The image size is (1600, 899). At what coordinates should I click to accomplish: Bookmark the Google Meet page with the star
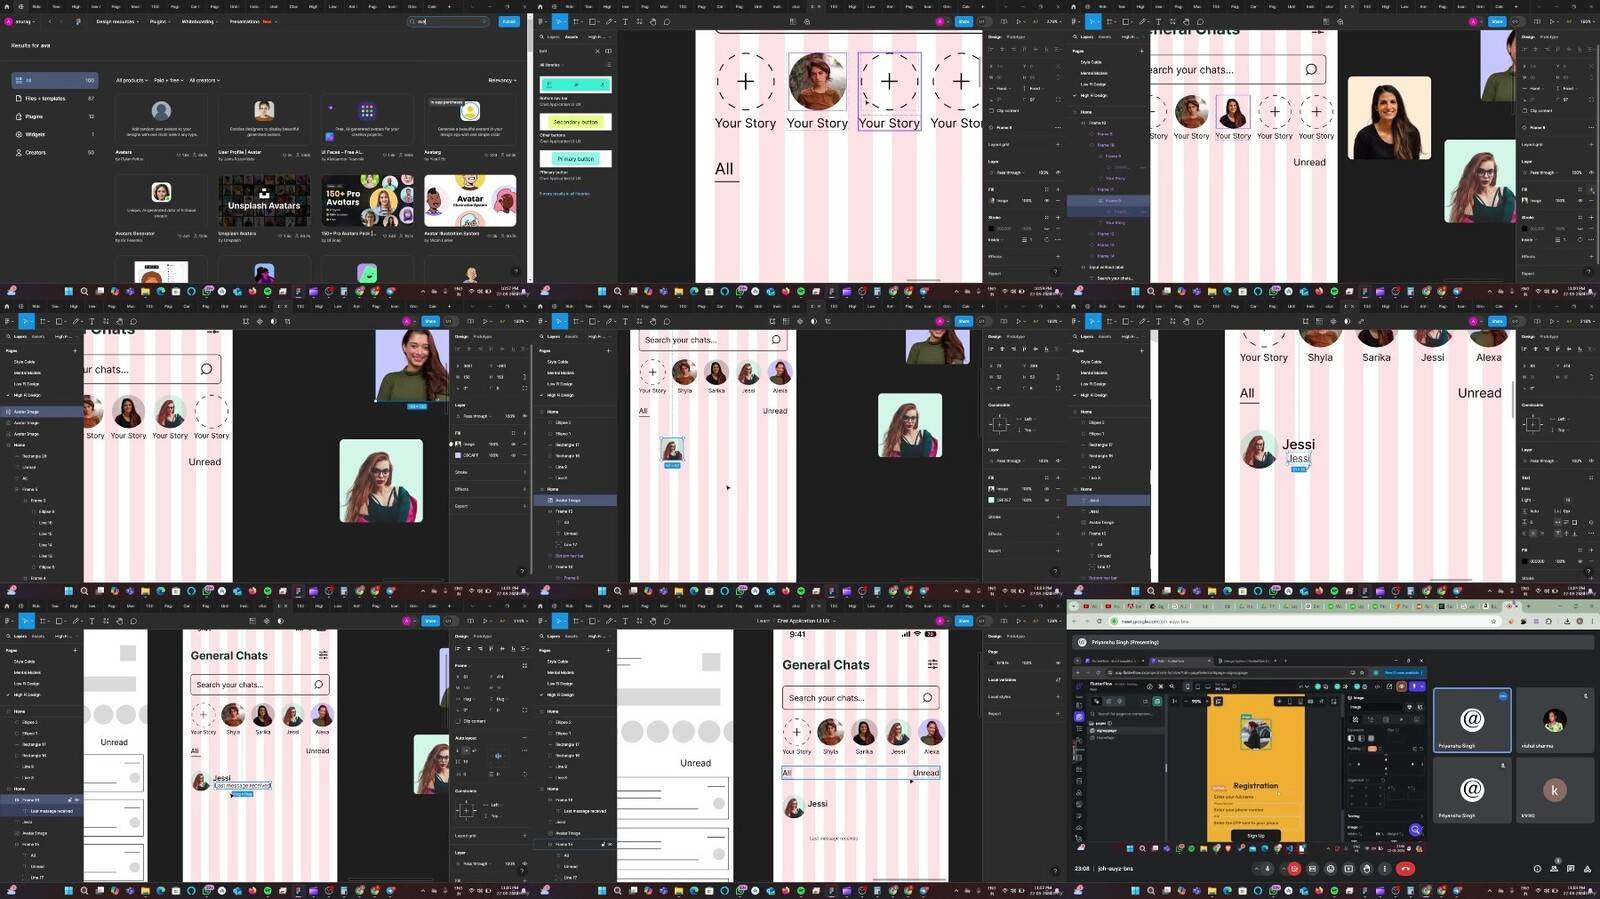pyautogui.click(x=1493, y=621)
